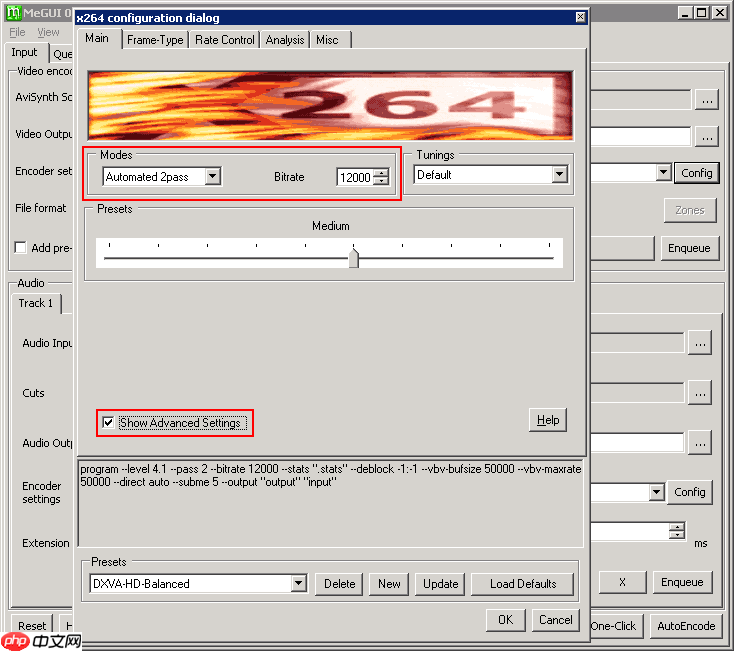
Task: Open the Rate Control tab
Action: pyautogui.click(x=224, y=40)
